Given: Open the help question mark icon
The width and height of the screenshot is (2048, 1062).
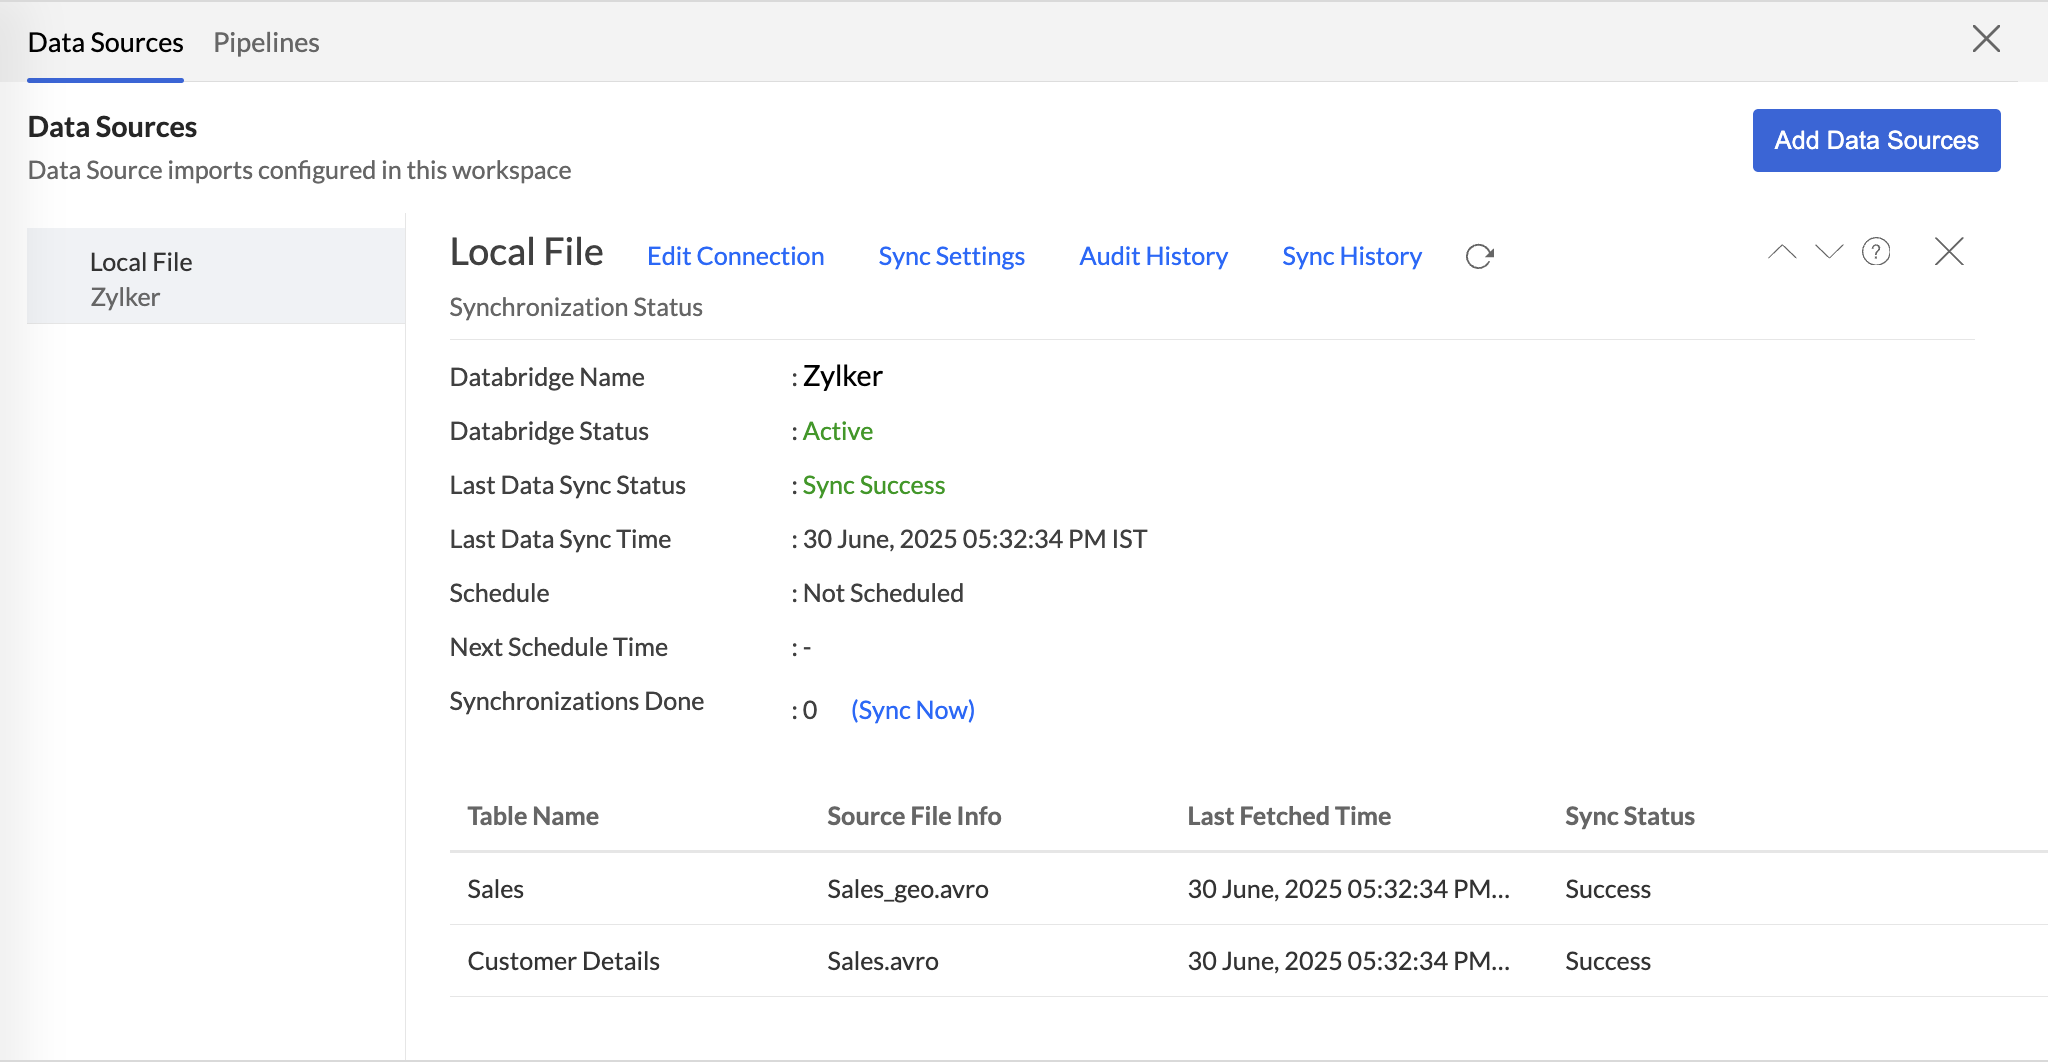Looking at the screenshot, I should tap(1876, 252).
